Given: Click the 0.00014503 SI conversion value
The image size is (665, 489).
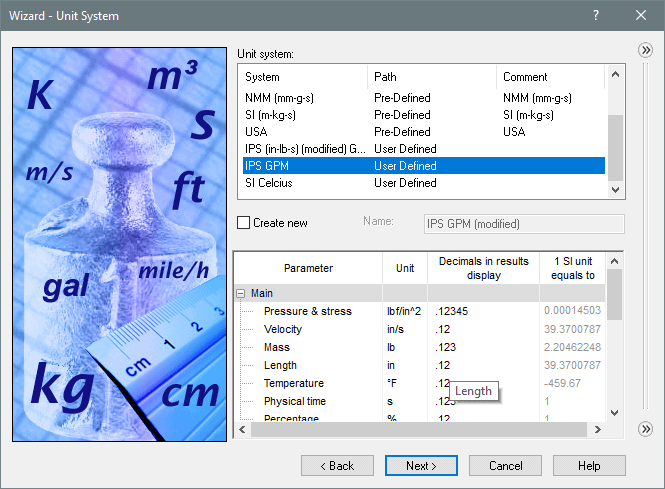Looking at the screenshot, I should click(x=572, y=310).
